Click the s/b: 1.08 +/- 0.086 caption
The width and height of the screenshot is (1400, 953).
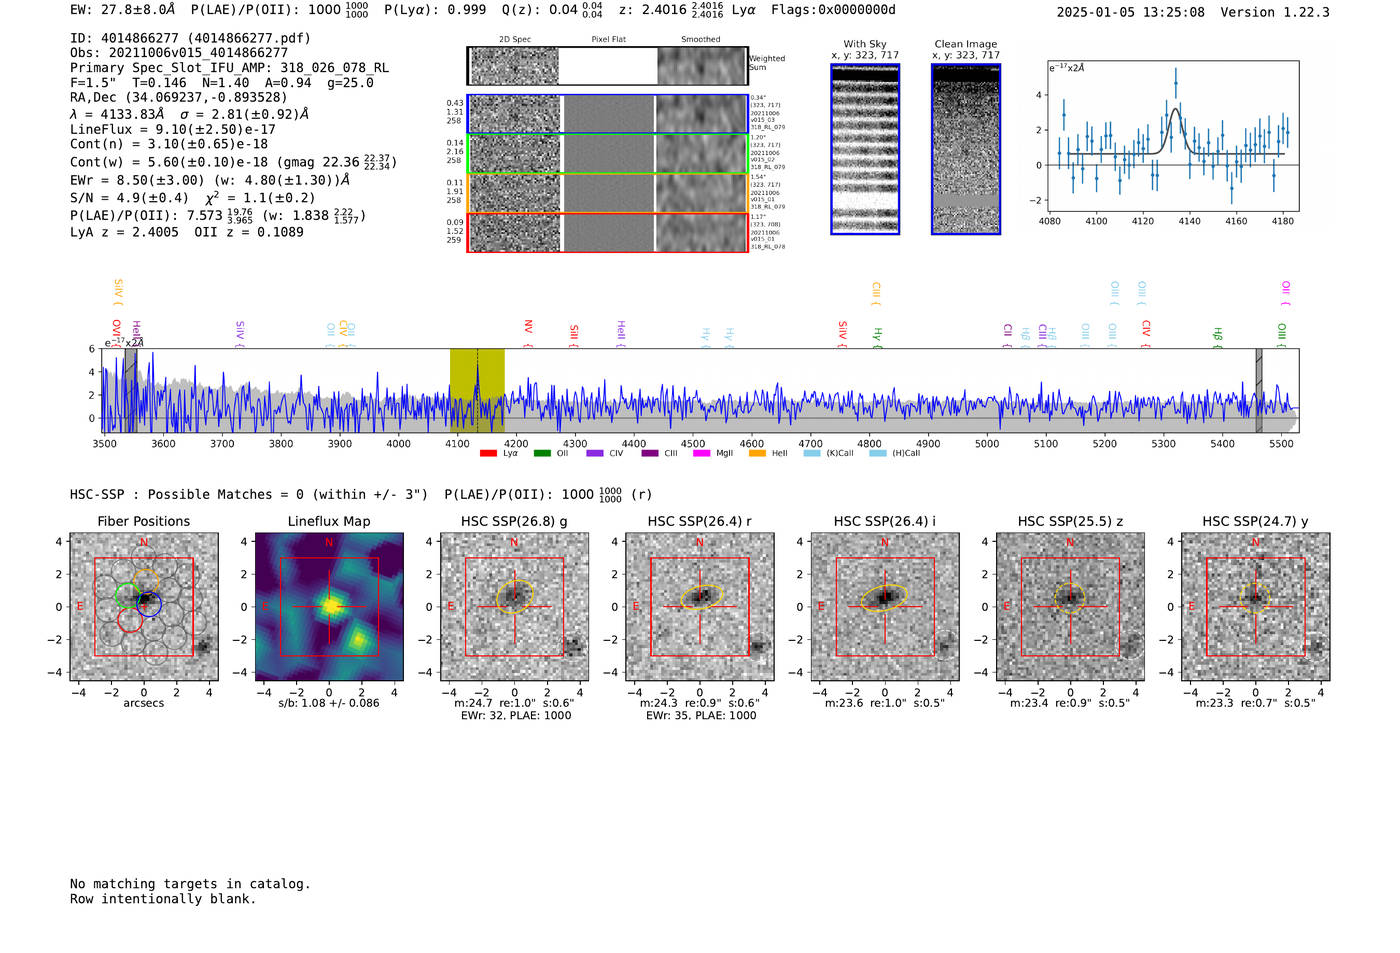pos(329,703)
